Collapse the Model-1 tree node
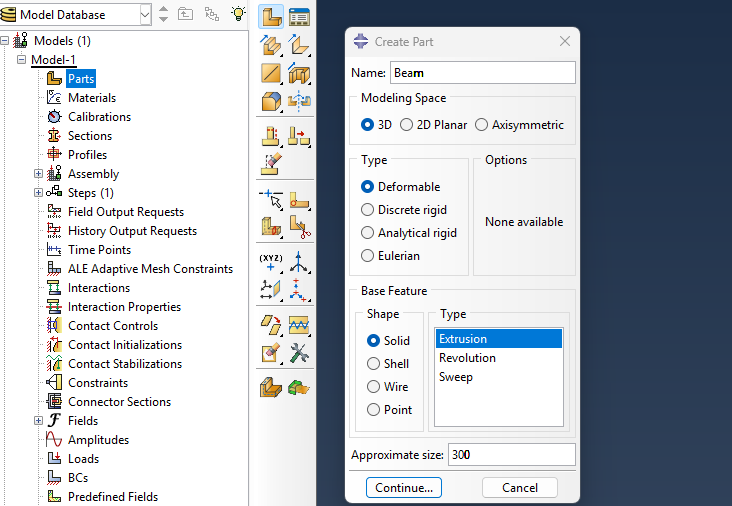The image size is (732, 506). [x=22, y=60]
